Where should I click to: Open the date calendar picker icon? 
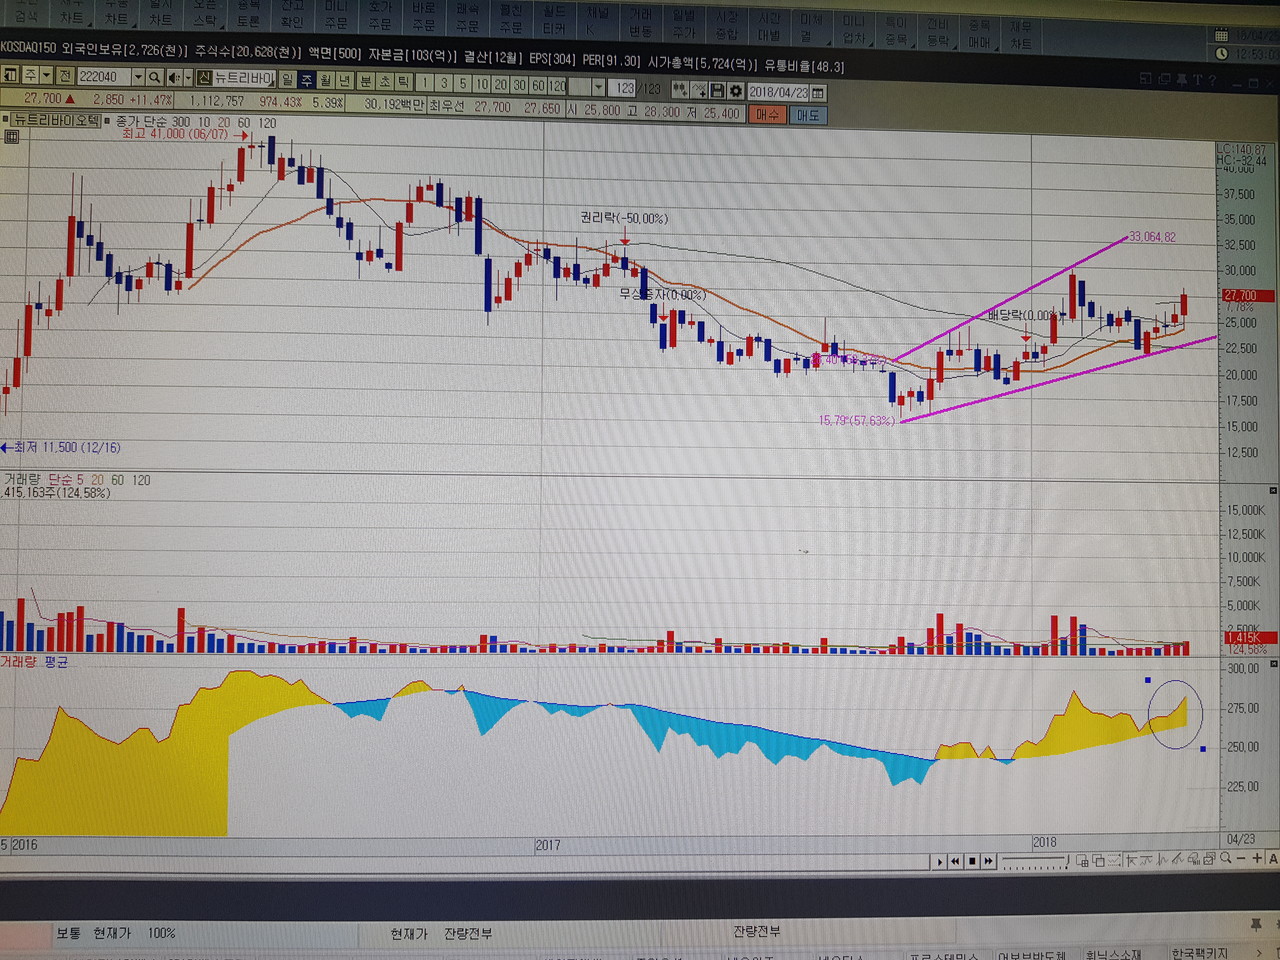[818, 92]
